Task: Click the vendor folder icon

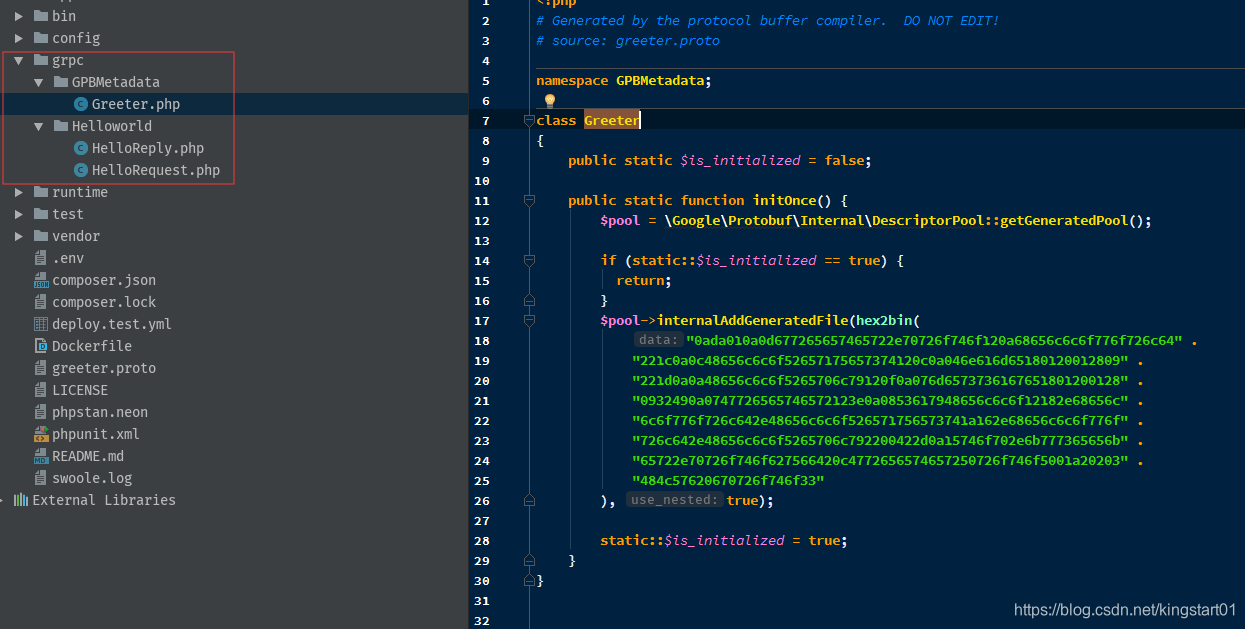Action: coord(41,236)
